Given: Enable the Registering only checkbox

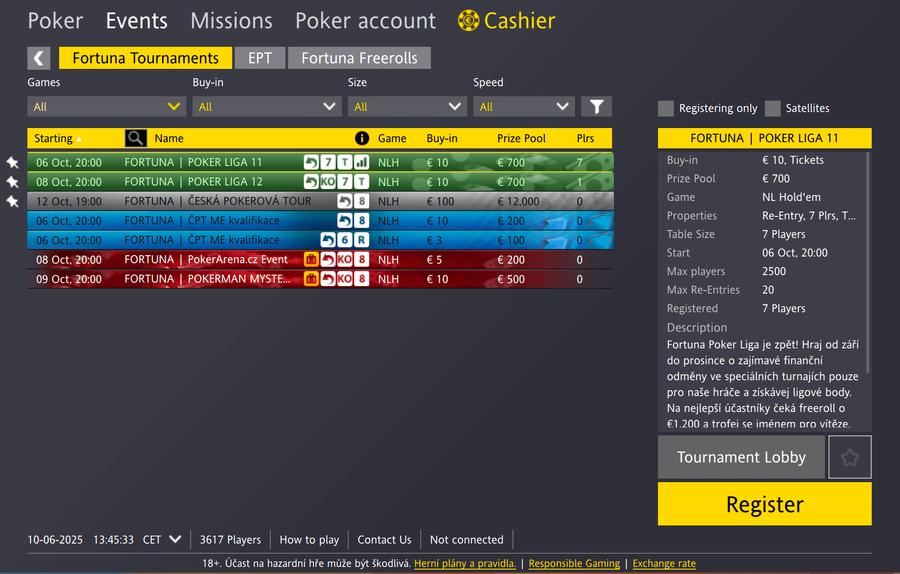Looking at the screenshot, I should pos(666,108).
